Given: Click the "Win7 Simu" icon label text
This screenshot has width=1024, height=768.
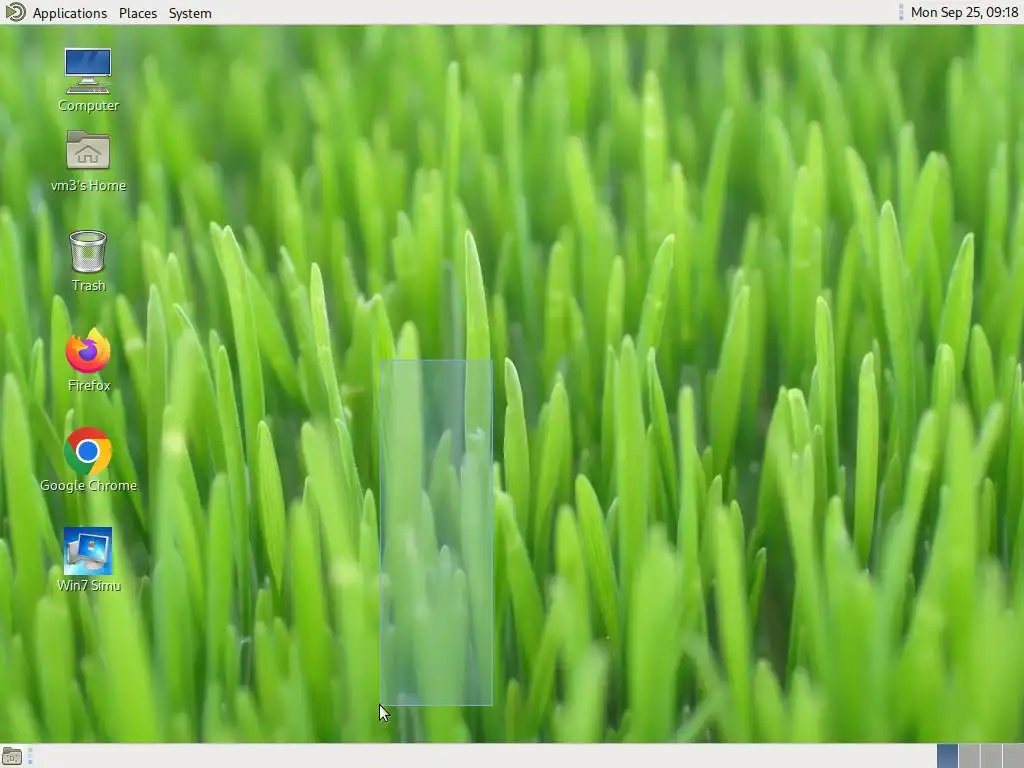Looking at the screenshot, I should pyautogui.click(x=89, y=585).
